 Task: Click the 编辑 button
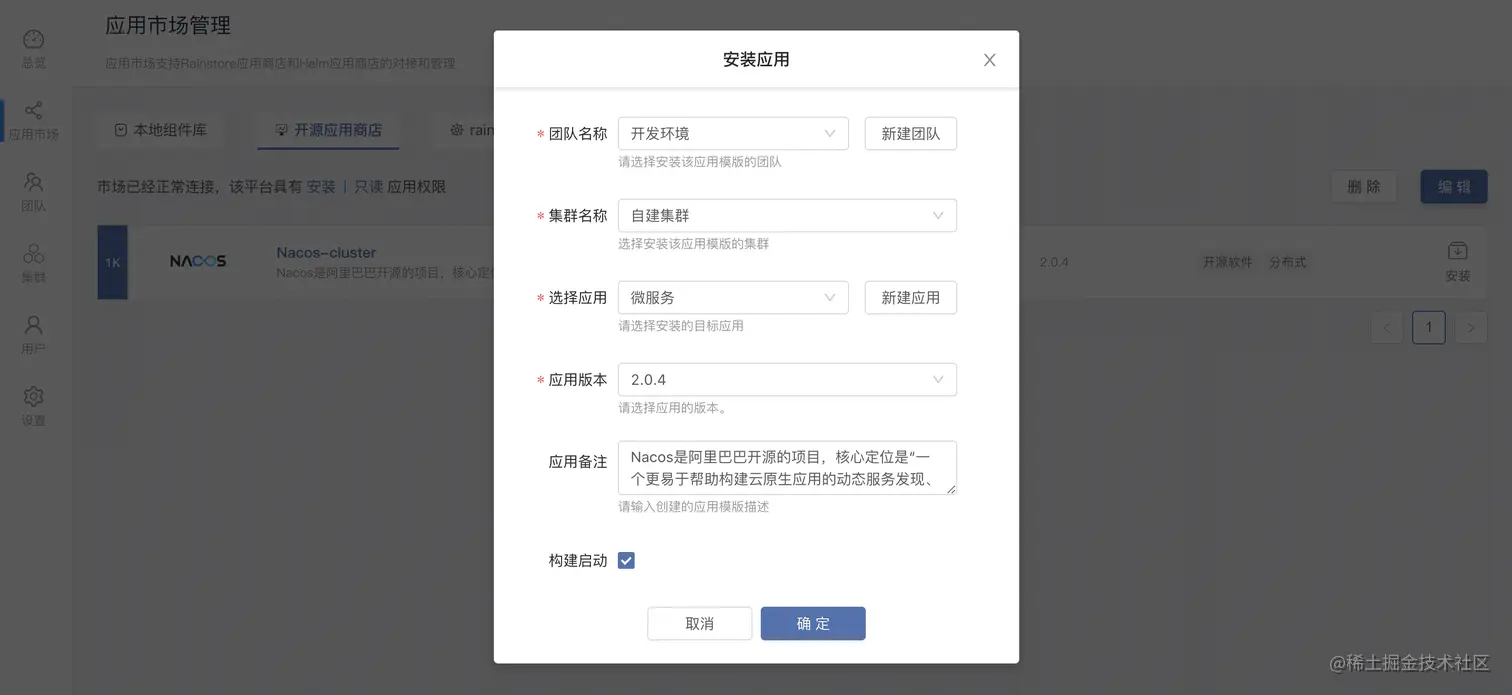click(1454, 187)
